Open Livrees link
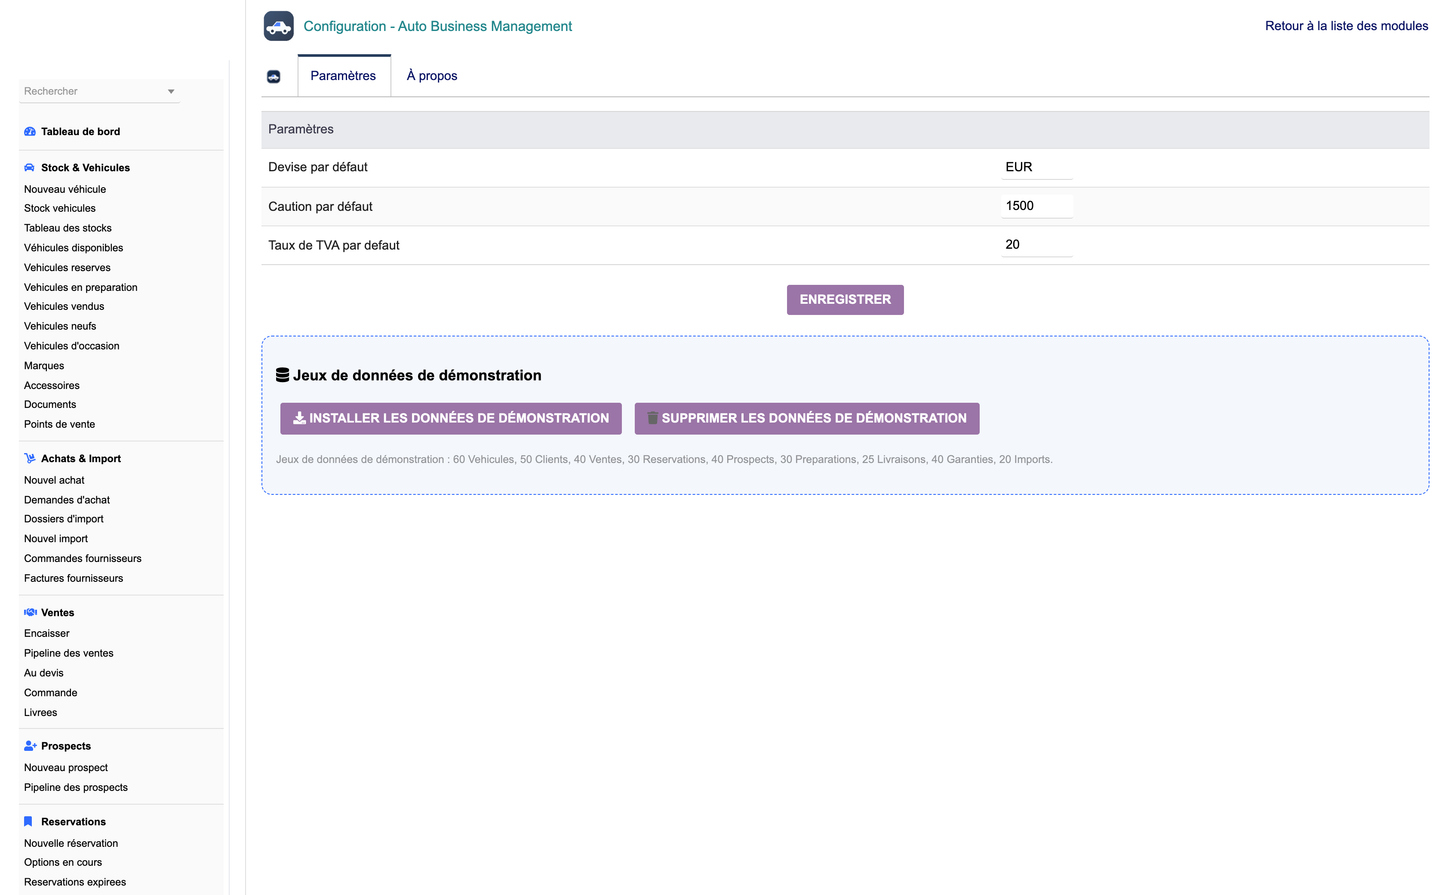1445x895 pixels. coord(41,713)
